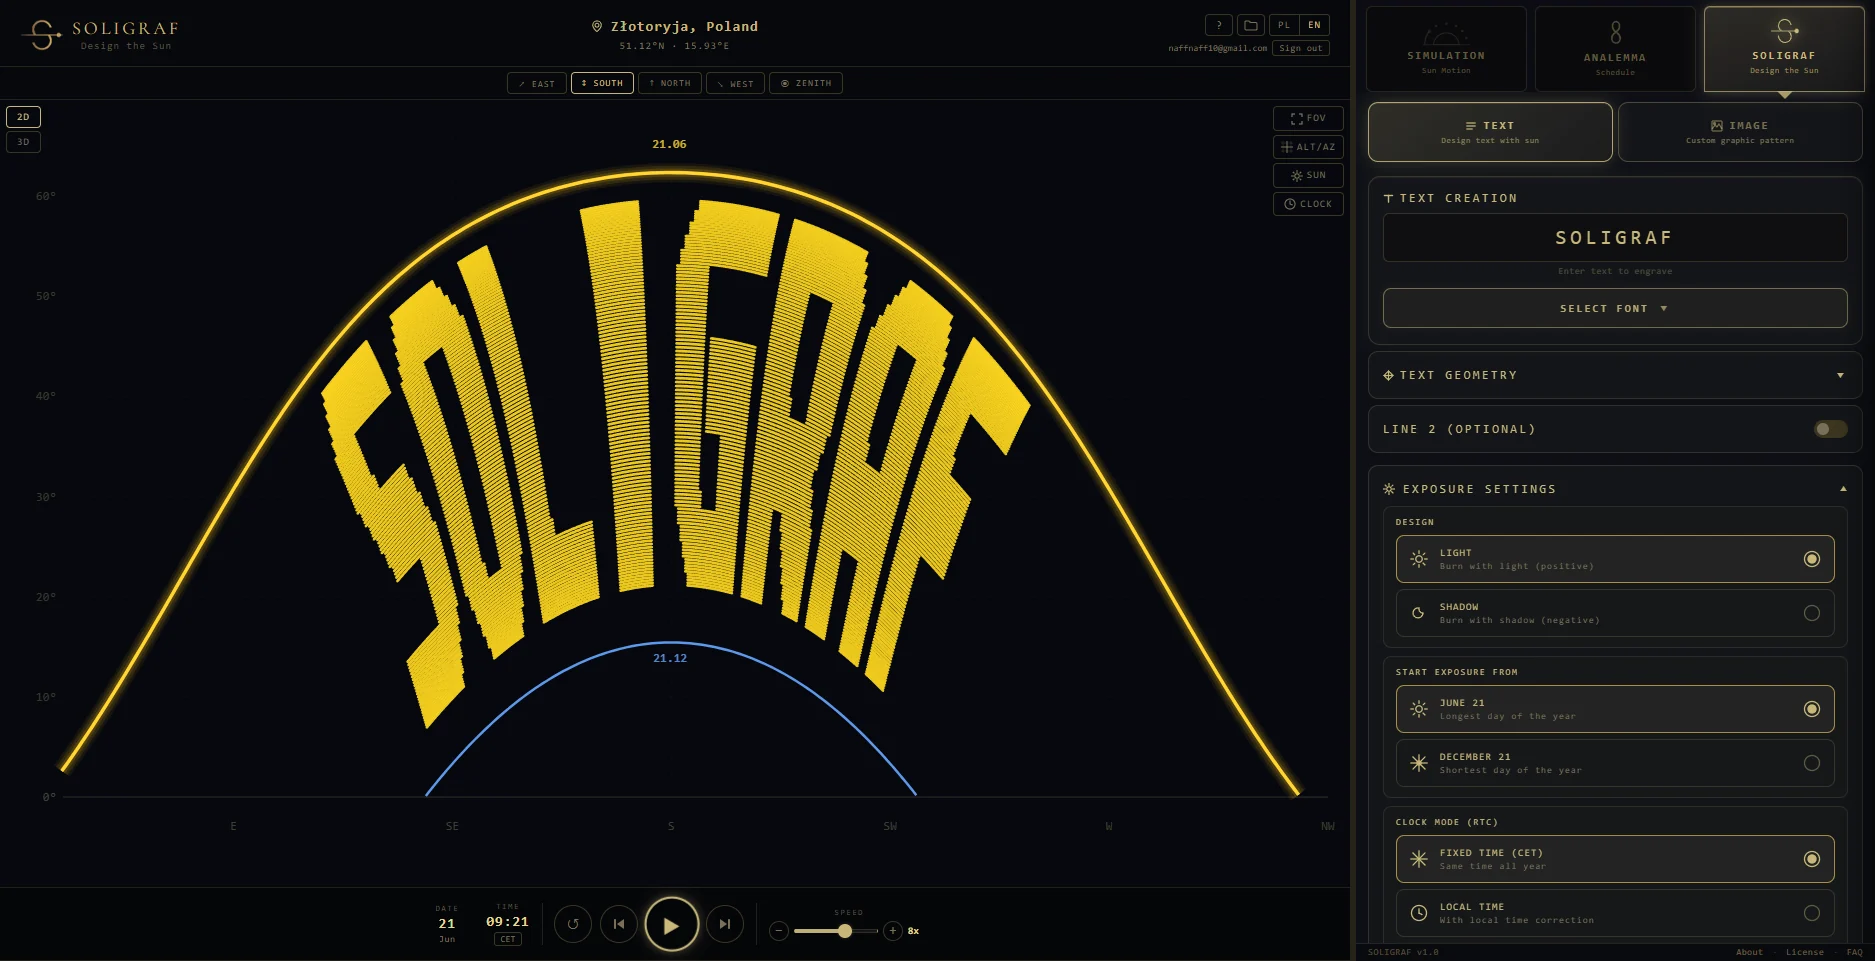1875x961 pixels.
Task: Click the Soligraf tab icon
Action: (x=1784, y=31)
